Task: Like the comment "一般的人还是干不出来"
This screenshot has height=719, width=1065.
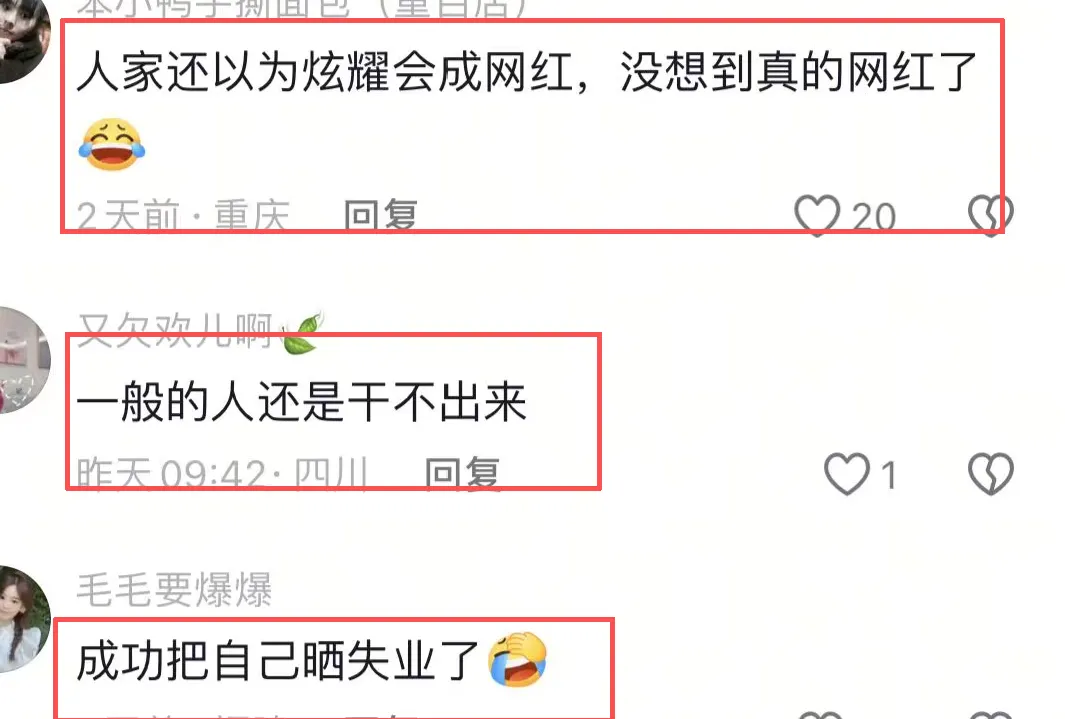Action: click(x=846, y=473)
